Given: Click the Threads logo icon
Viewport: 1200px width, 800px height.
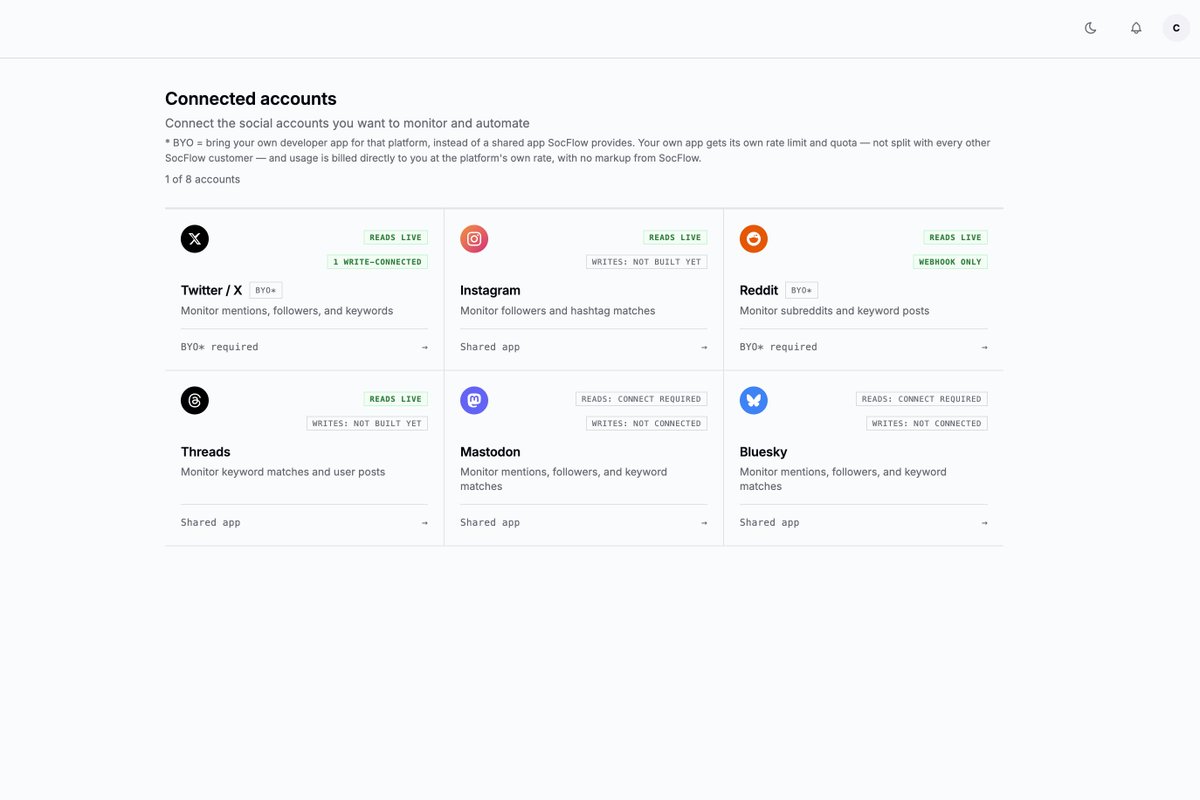Looking at the screenshot, I should [195, 401].
